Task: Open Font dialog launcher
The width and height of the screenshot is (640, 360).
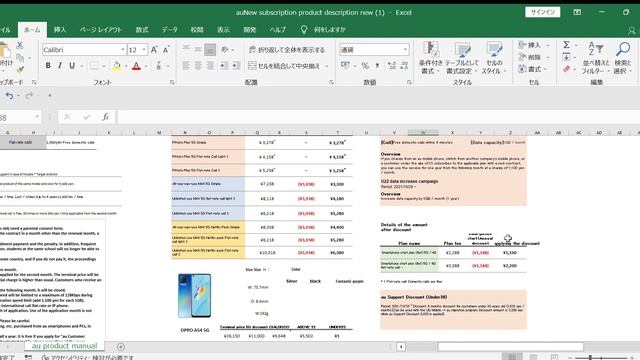Action: click(x=172, y=82)
